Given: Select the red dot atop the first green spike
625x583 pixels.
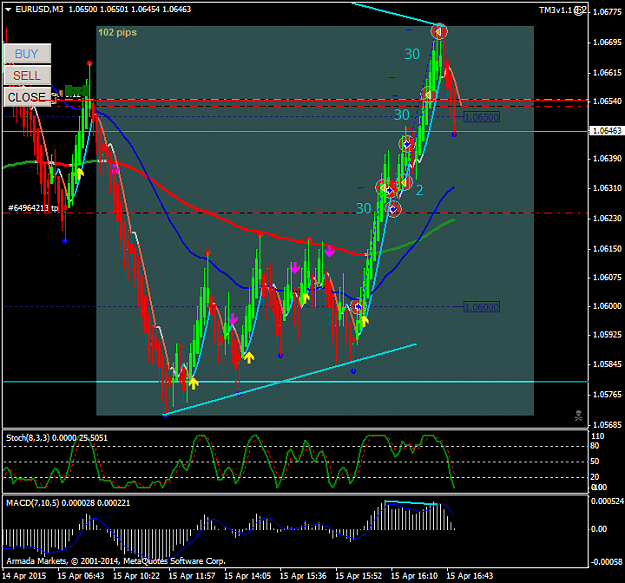Looking at the screenshot, I should coord(90,63).
